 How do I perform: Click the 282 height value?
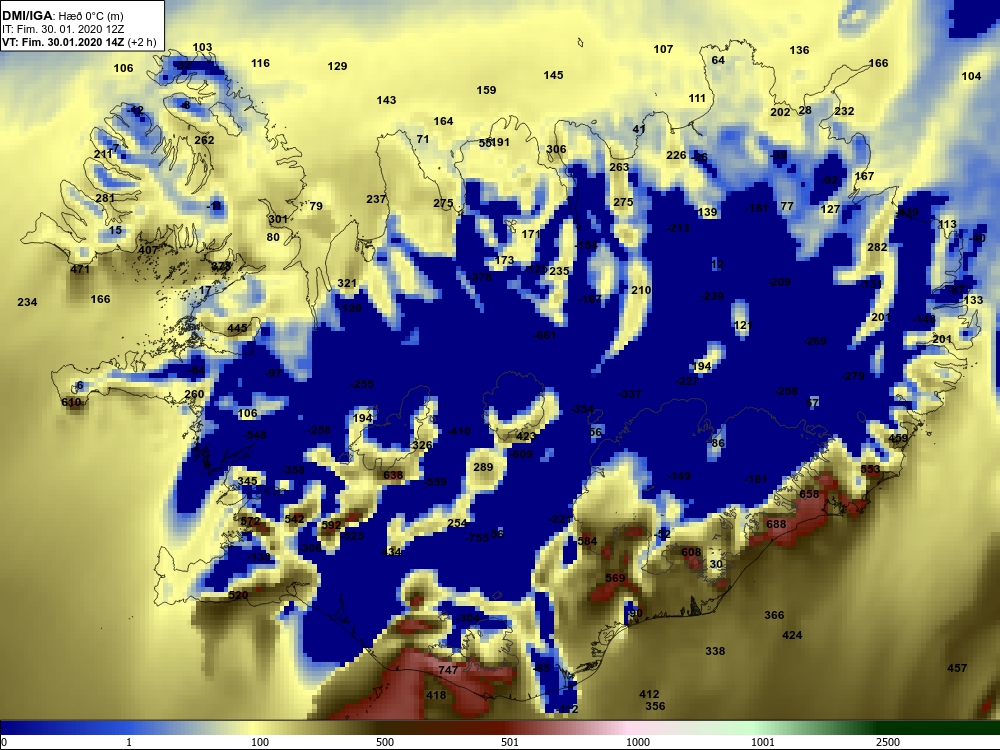pyautogui.click(x=878, y=247)
